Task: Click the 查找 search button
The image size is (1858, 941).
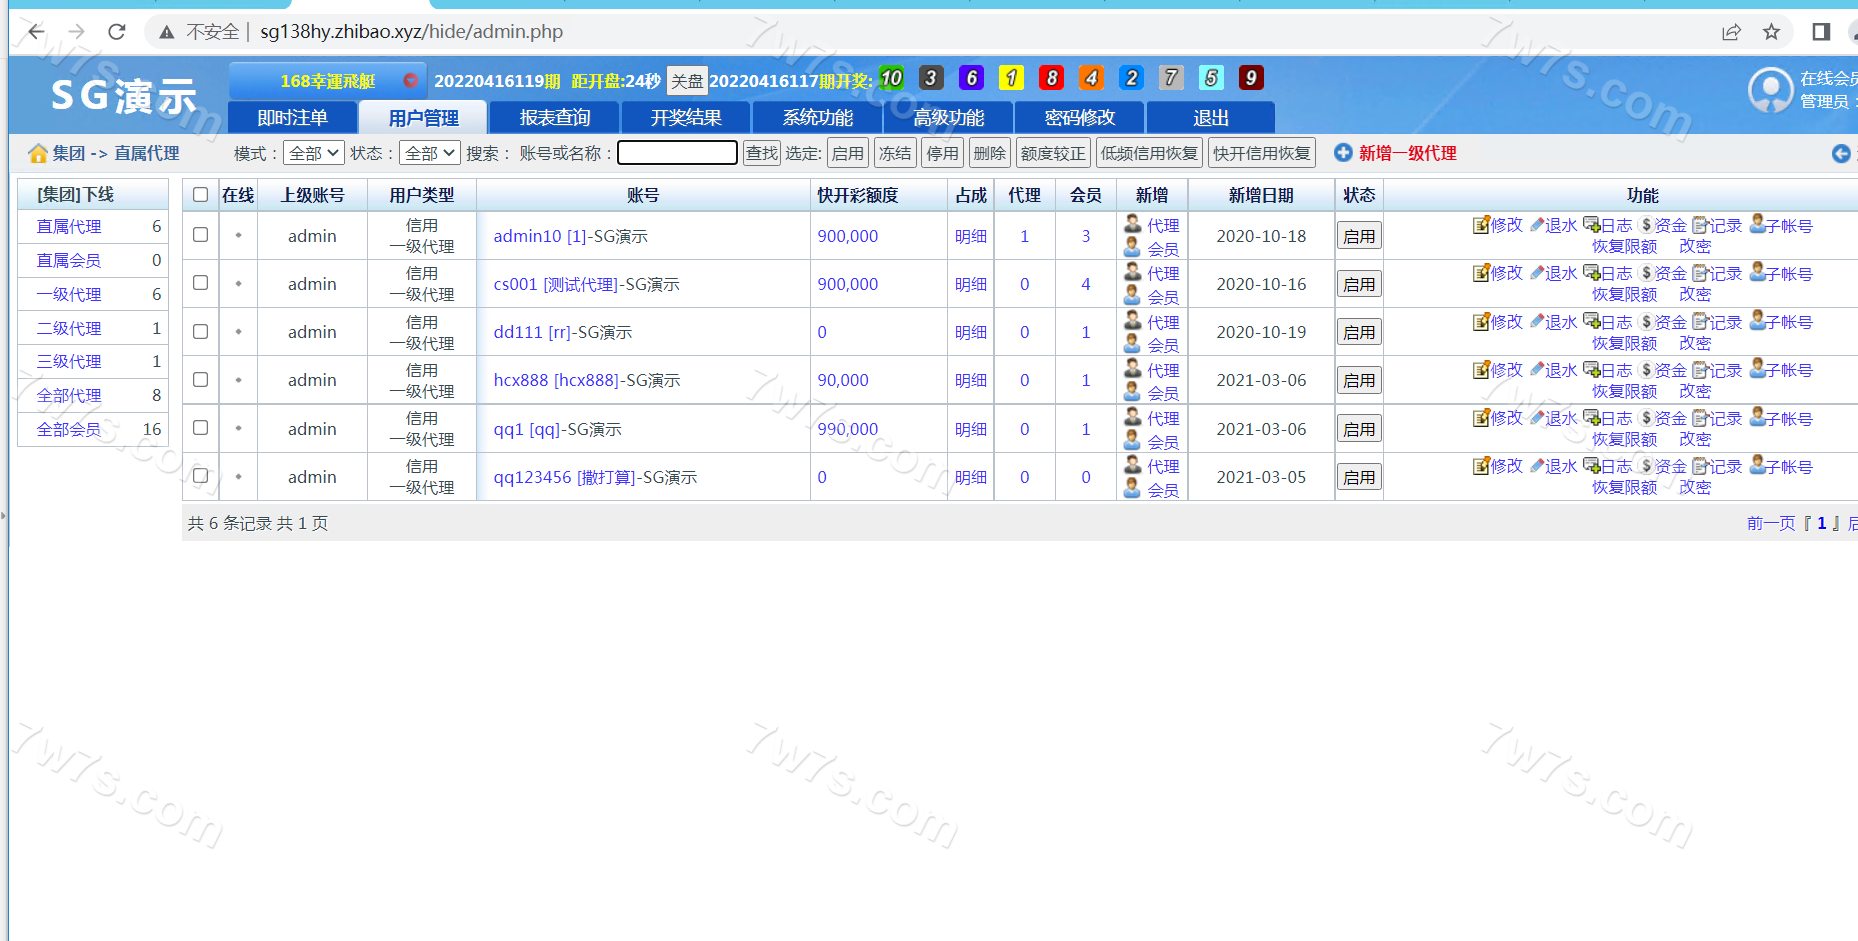Action: [x=761, y=153]
